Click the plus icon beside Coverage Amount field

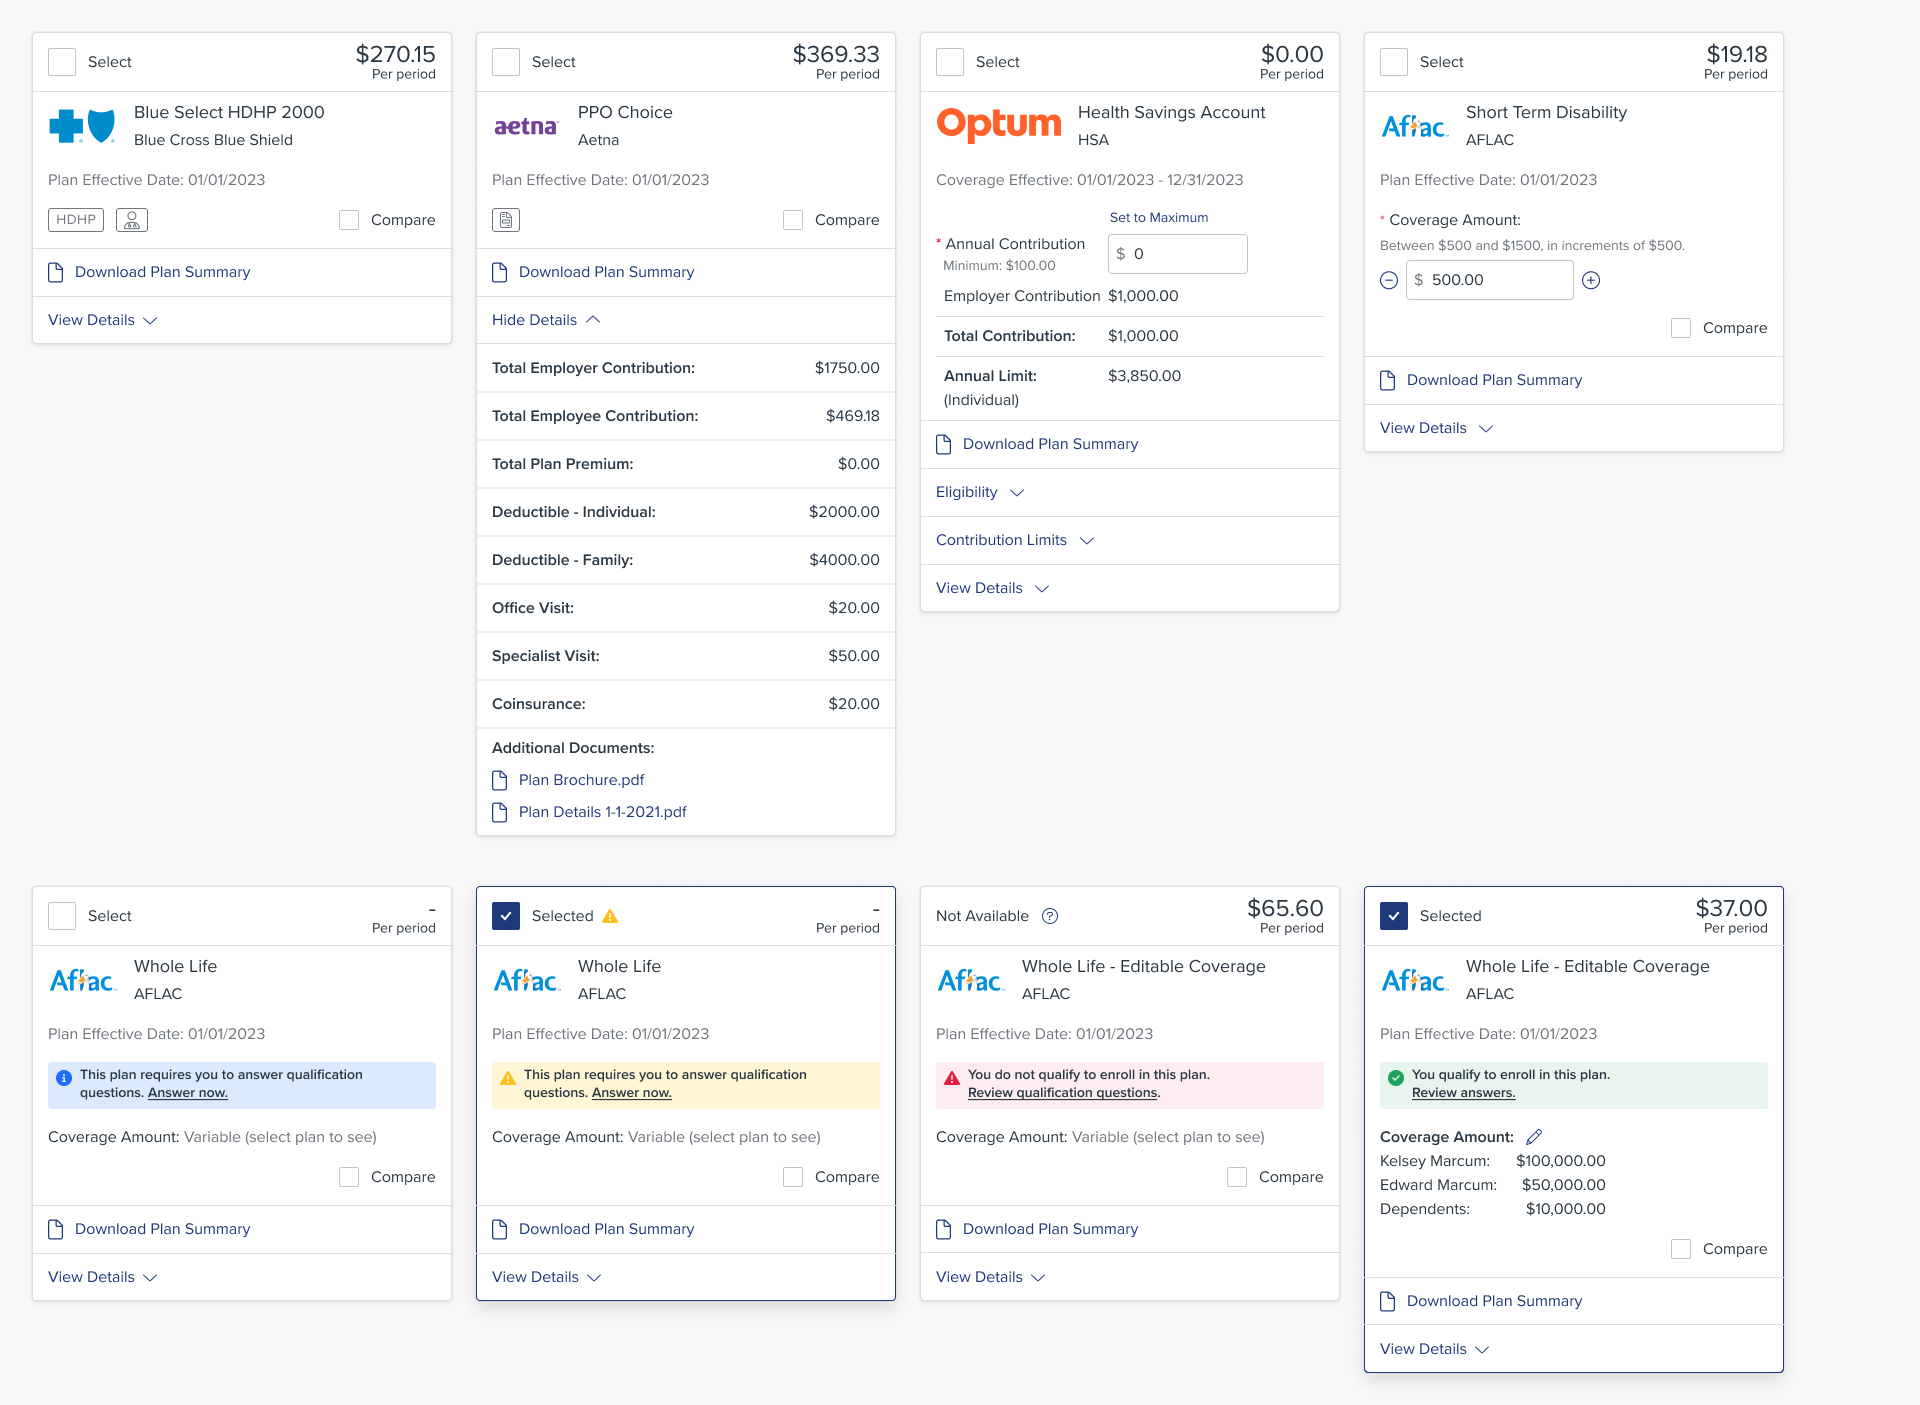point(1591,281)
